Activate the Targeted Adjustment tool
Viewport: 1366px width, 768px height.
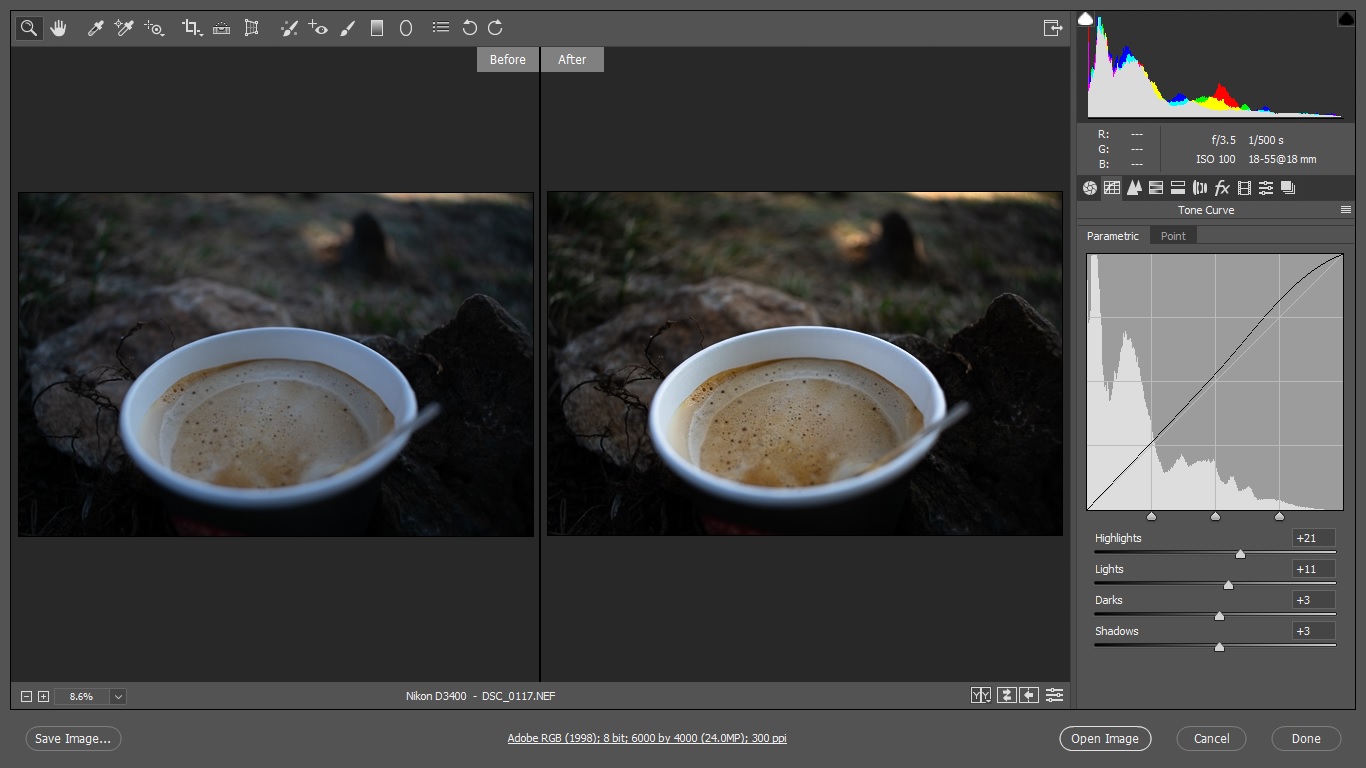click(154, 29)
